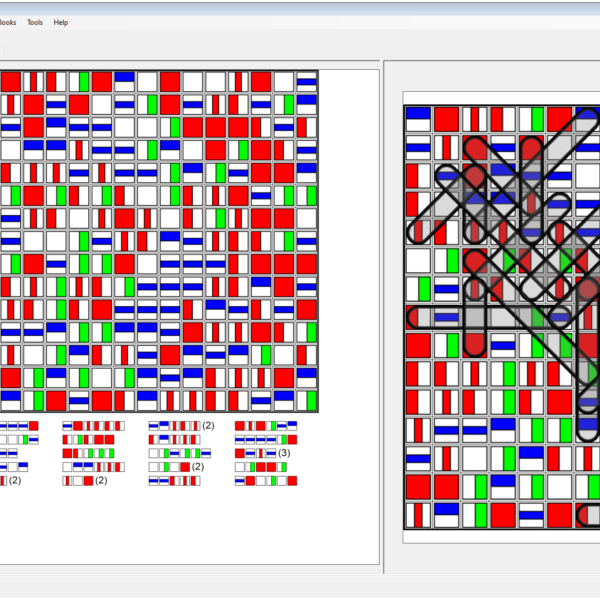600x600 pixels.
Task: Open the Help menu
Action: [x=61, y=22]
